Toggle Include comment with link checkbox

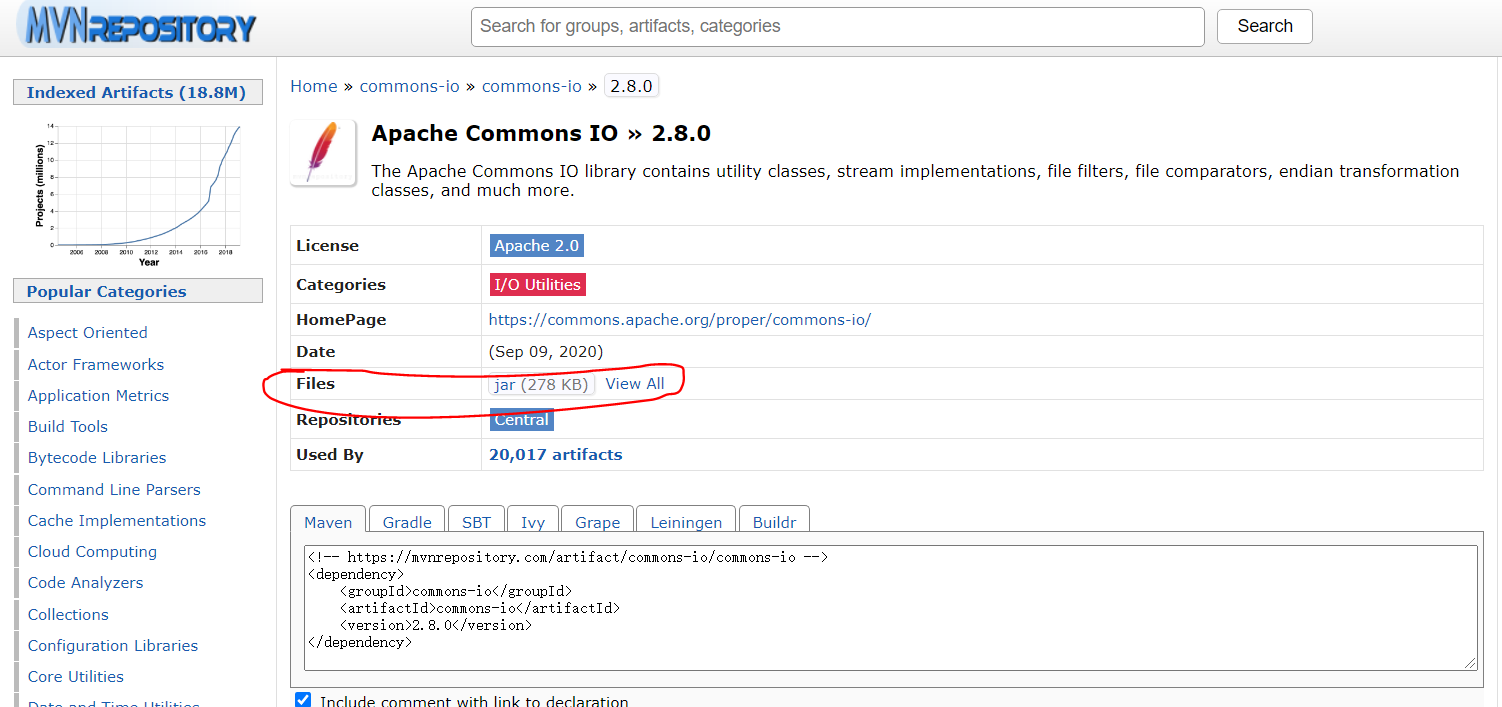point(303,700)
